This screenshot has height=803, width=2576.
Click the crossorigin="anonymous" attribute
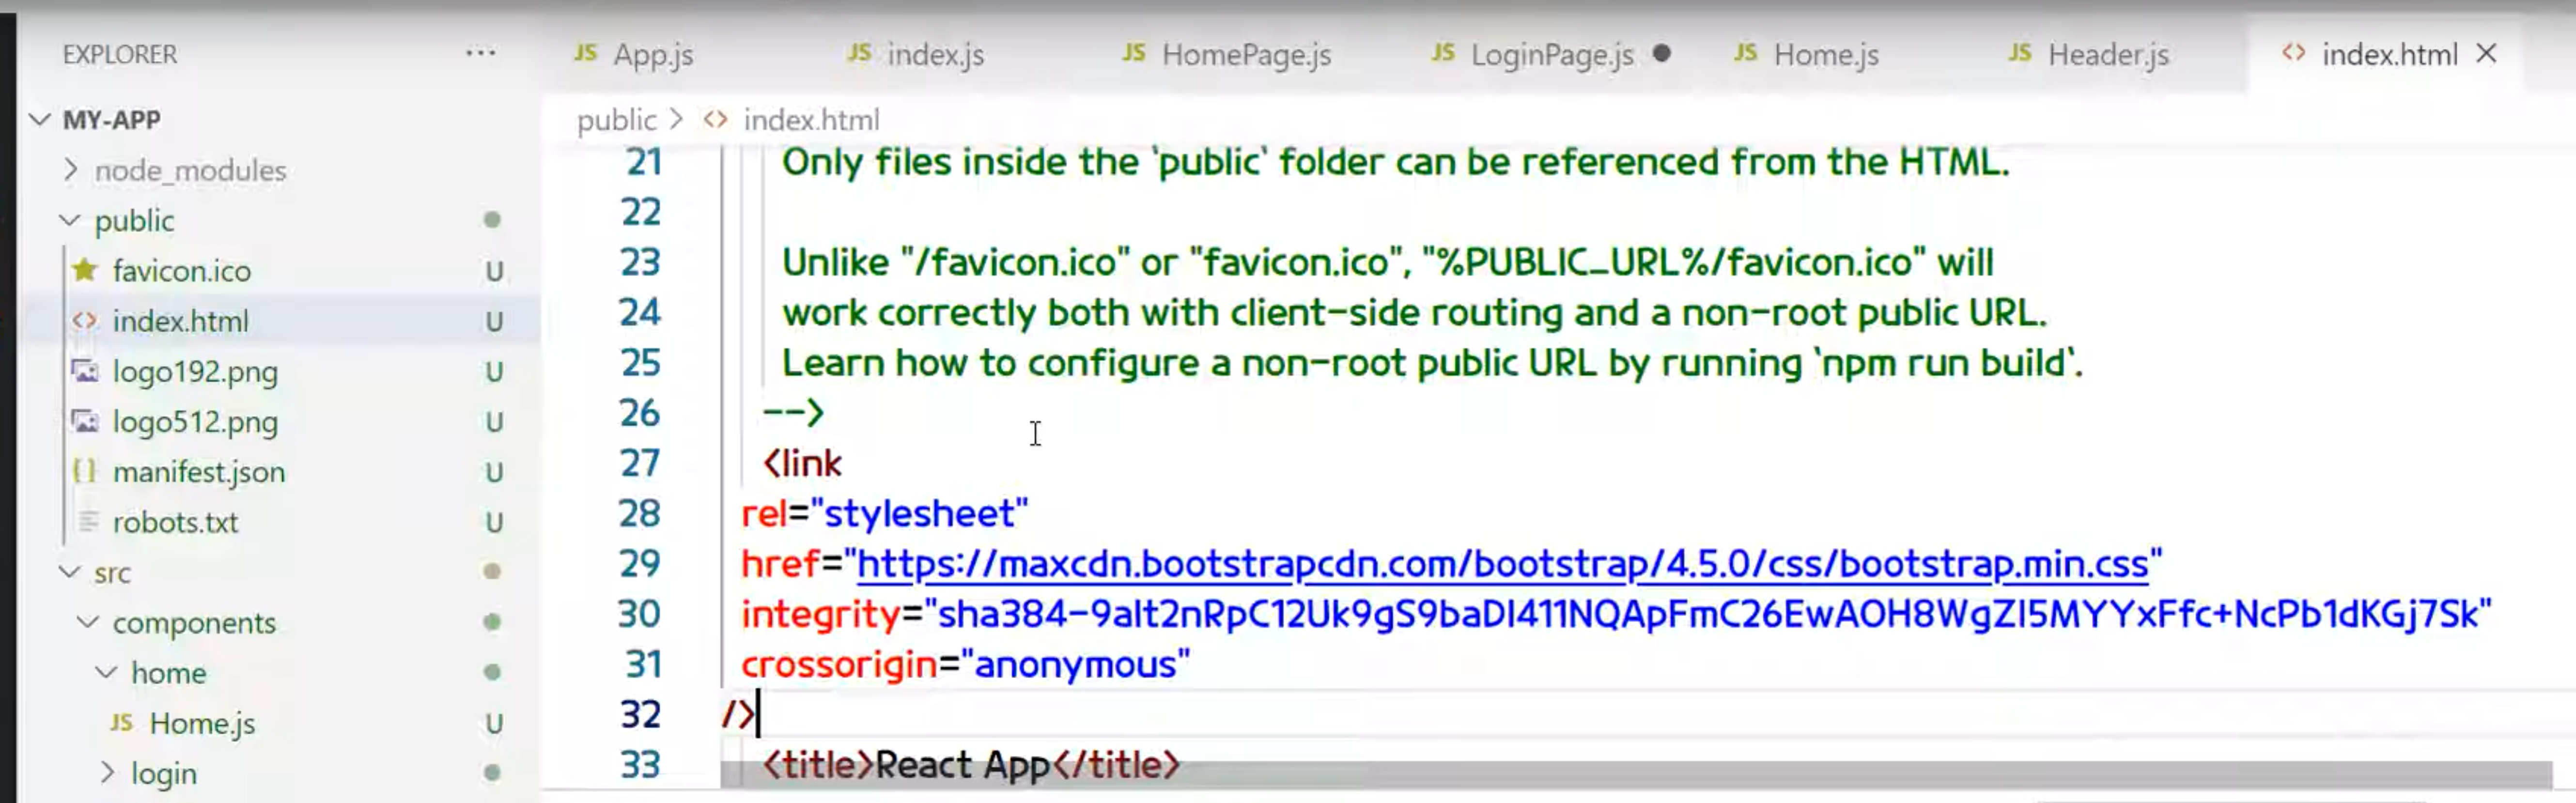[x=965, y=664]
